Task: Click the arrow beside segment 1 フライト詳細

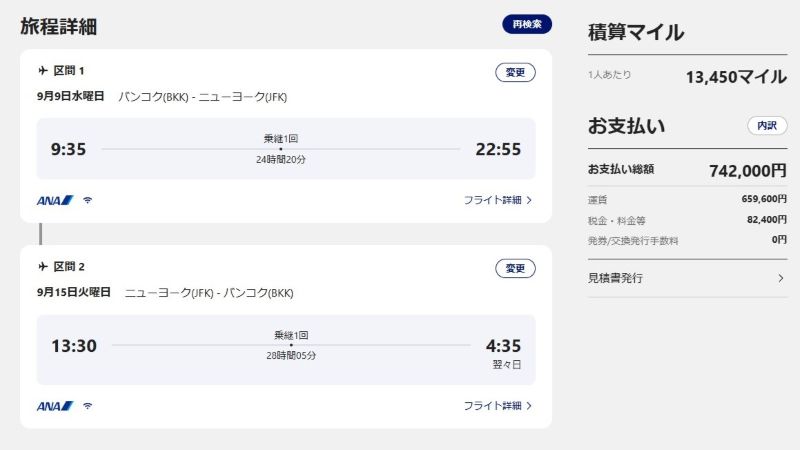Action: (529, 200)
